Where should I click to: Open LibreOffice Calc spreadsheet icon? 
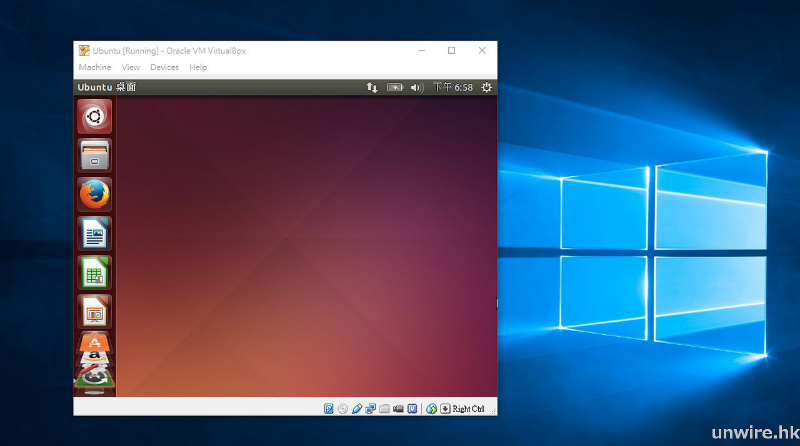[x=94, y=272]
